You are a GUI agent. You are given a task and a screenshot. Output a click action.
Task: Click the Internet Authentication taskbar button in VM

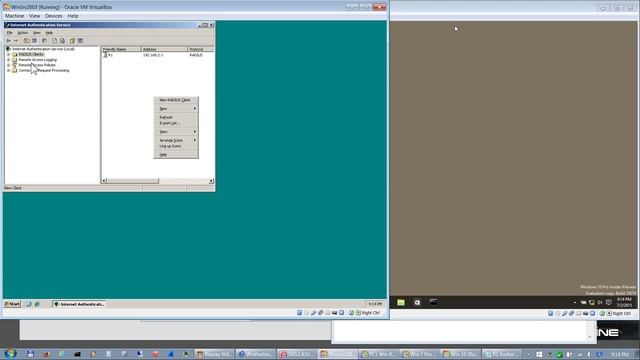(x=79, y=304)
